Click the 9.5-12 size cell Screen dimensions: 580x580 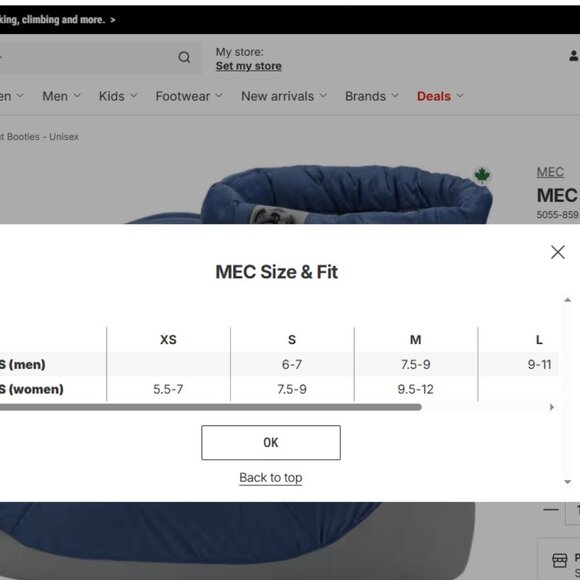point(415,389)
